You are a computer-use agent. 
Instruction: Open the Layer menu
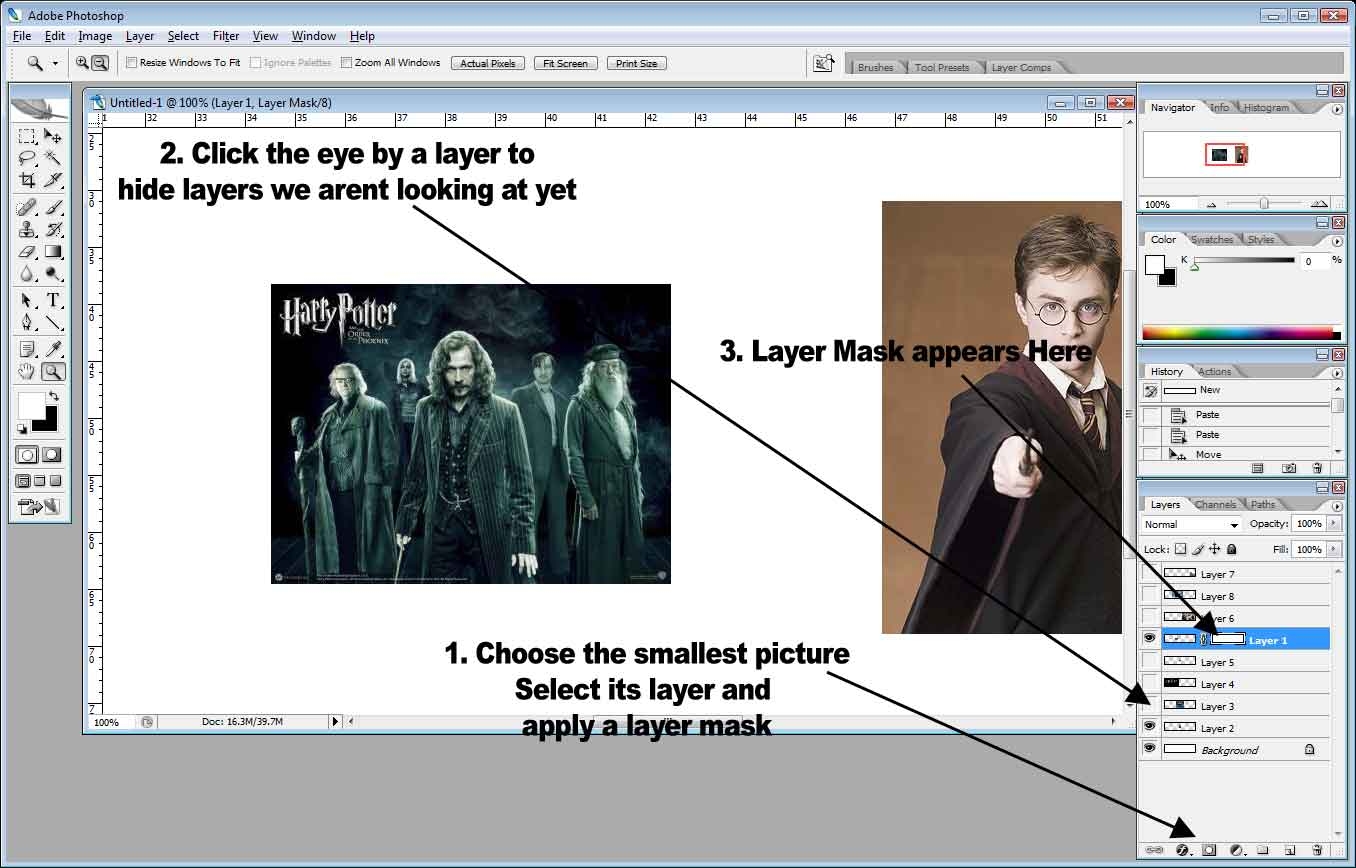(140, 36)
